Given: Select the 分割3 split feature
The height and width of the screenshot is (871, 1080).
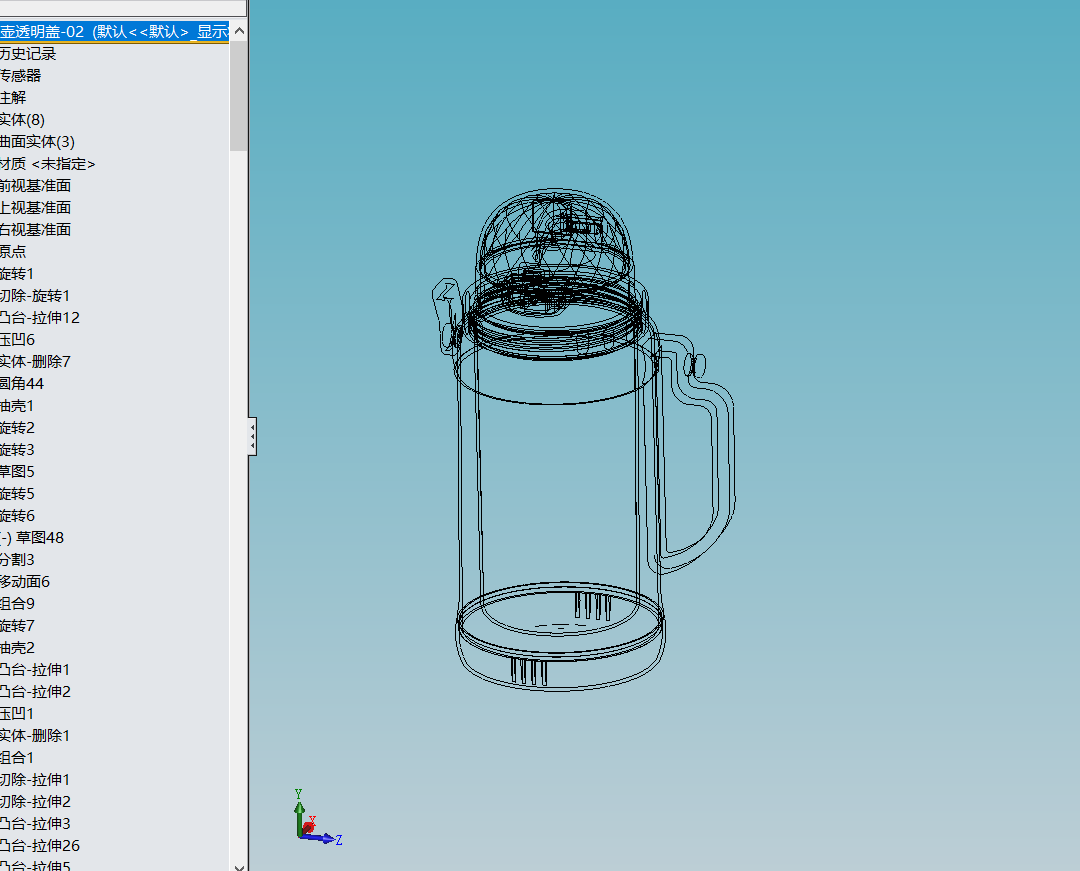Looking at the screenshot, I should (17, 560).
